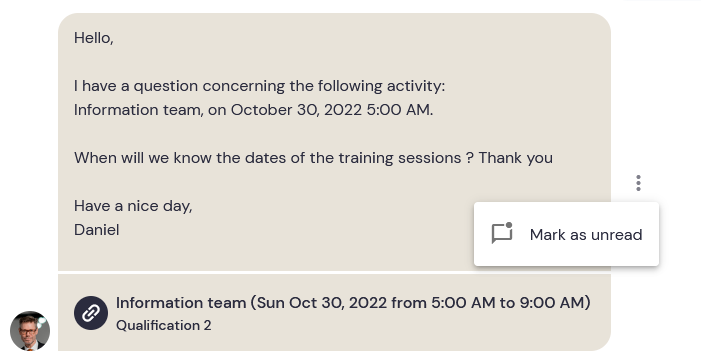Click the unread chat bubble icon
This screenshot has height=364, width=701.
[502, 233]
